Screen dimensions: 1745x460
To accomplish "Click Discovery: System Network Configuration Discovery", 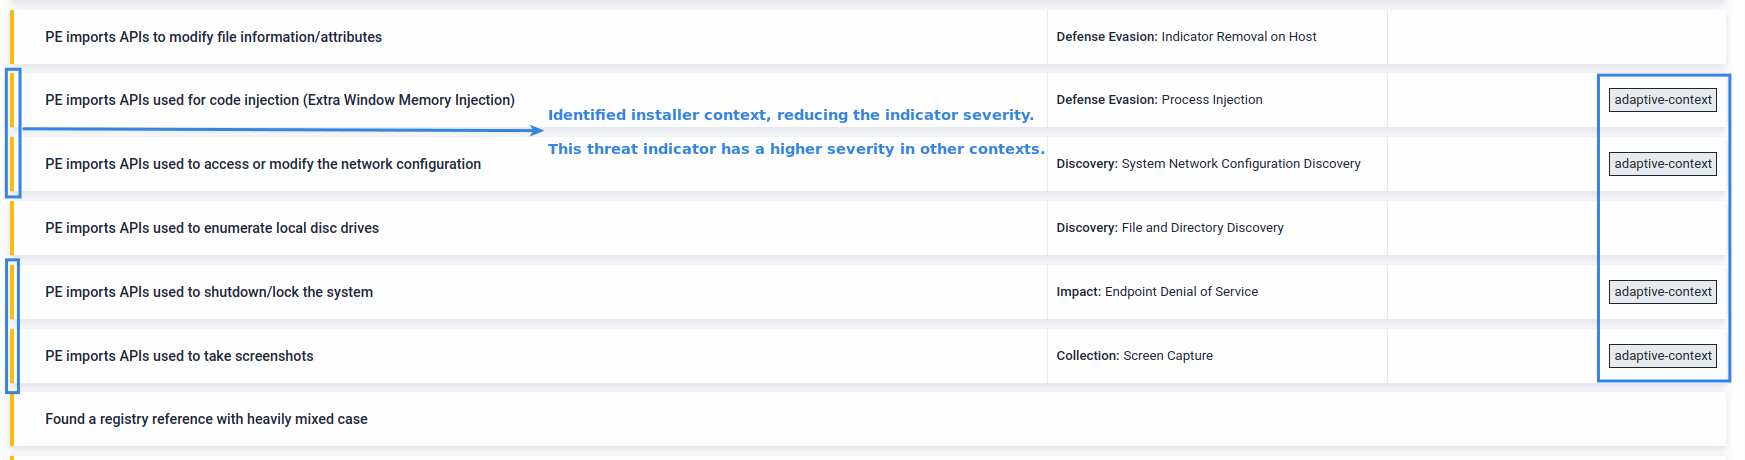I will point(1208,164).
